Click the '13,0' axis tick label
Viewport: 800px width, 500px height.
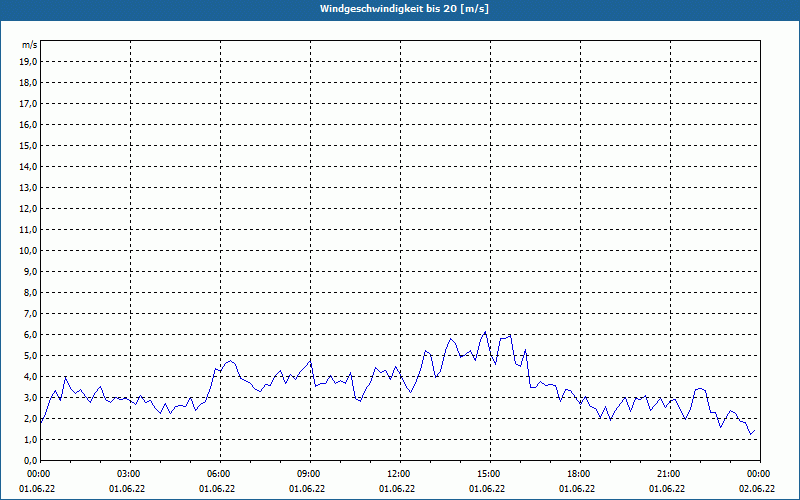28,187
